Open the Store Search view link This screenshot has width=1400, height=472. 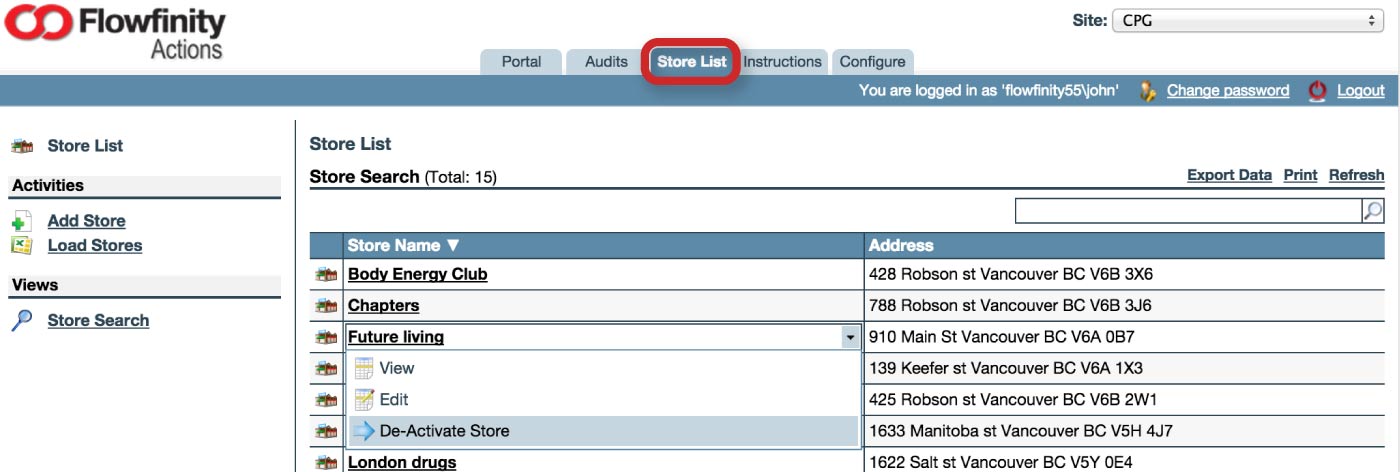point(98,321)
